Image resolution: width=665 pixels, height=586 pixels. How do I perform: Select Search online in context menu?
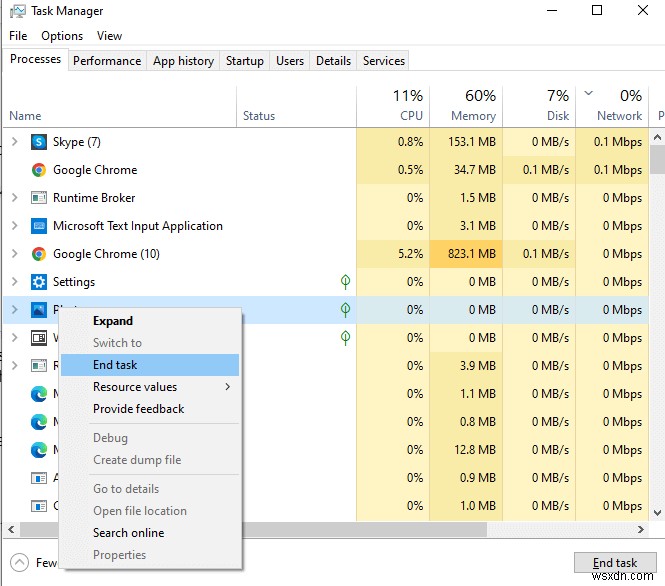pyautogui.click(x=128, y=533)
